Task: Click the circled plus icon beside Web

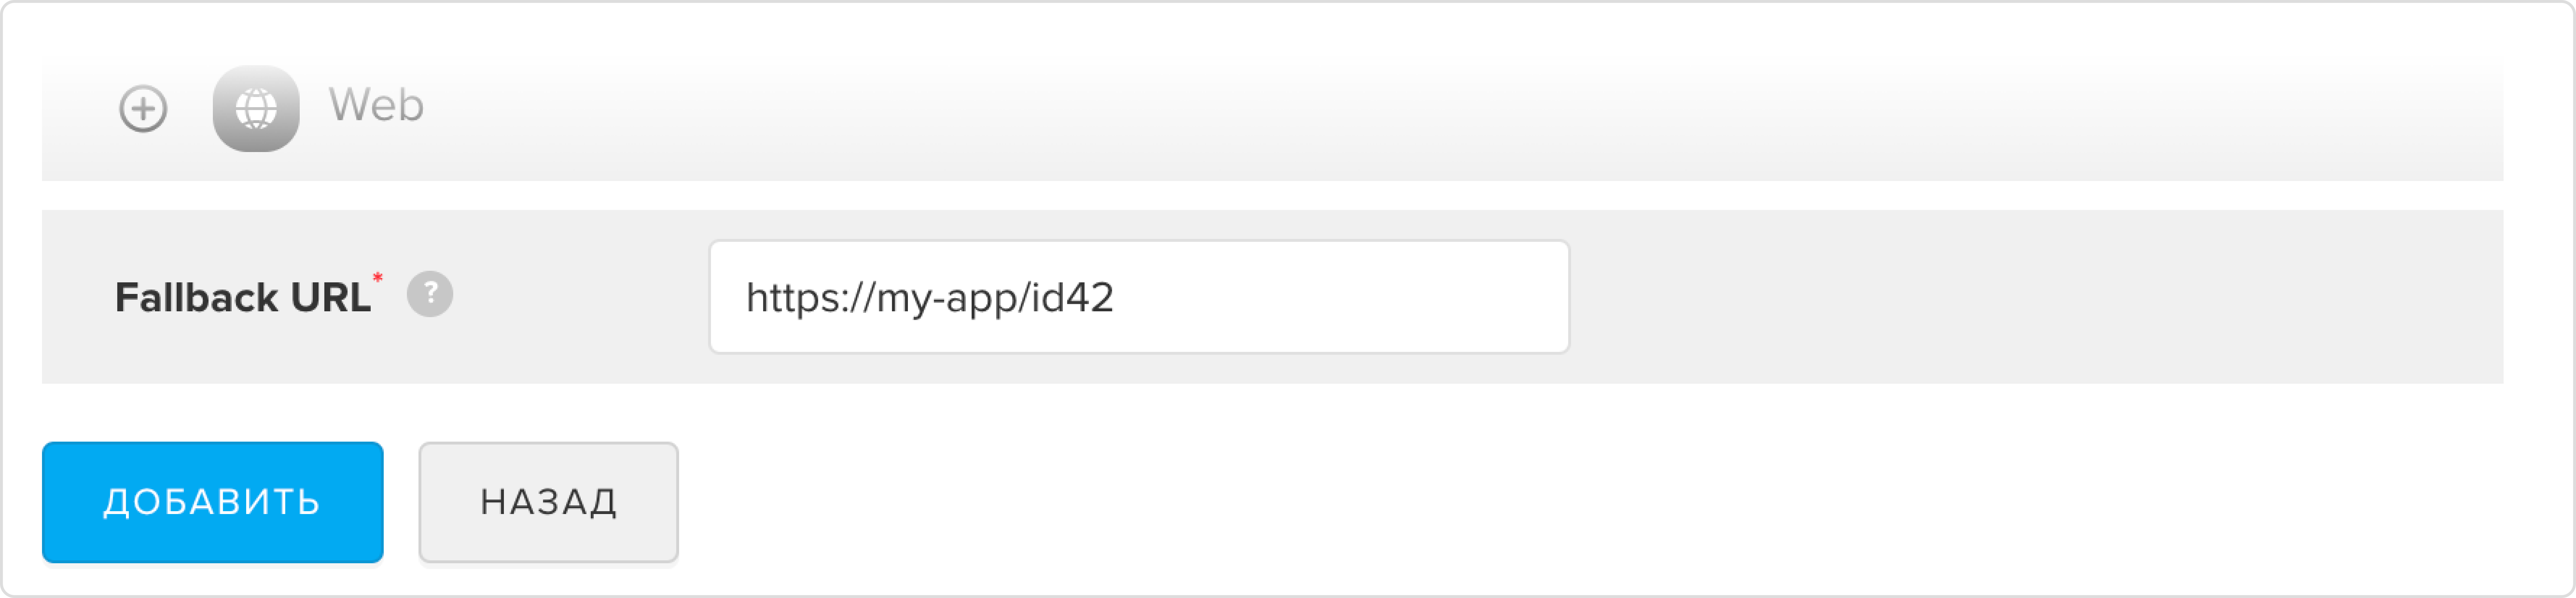Action: click(143, 108)
